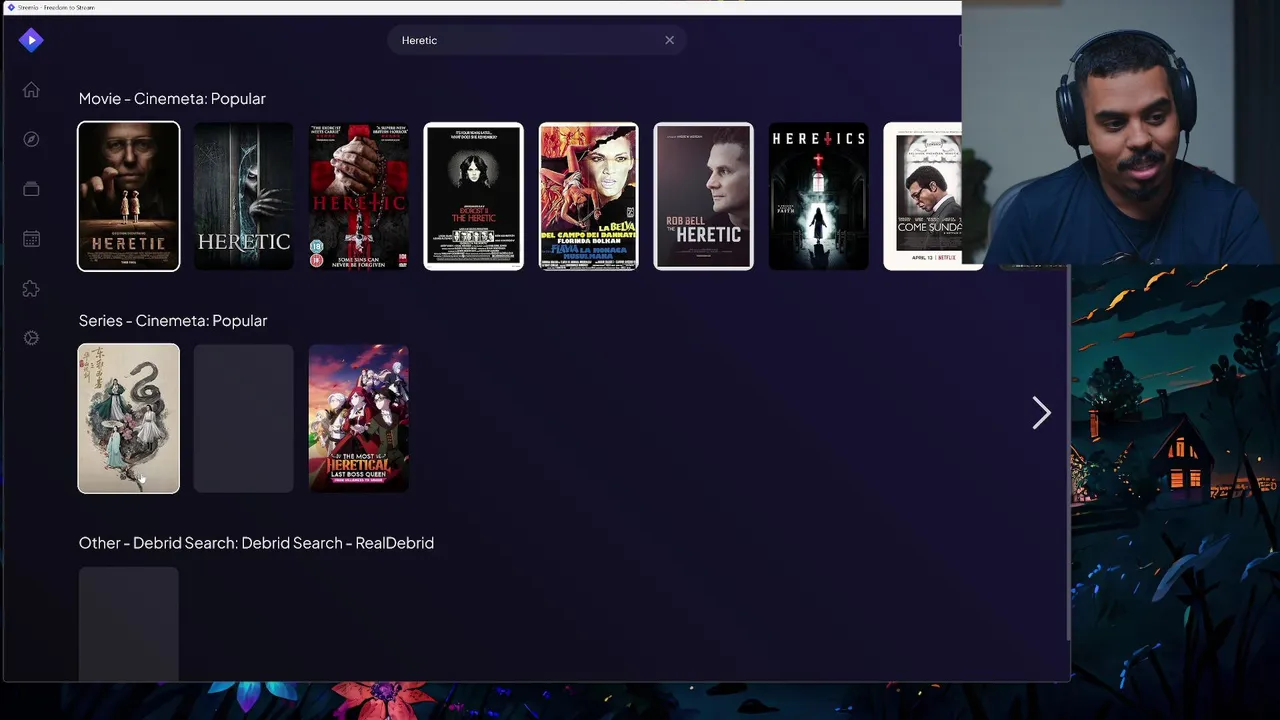Click Stremio window title text

[56, 7]
